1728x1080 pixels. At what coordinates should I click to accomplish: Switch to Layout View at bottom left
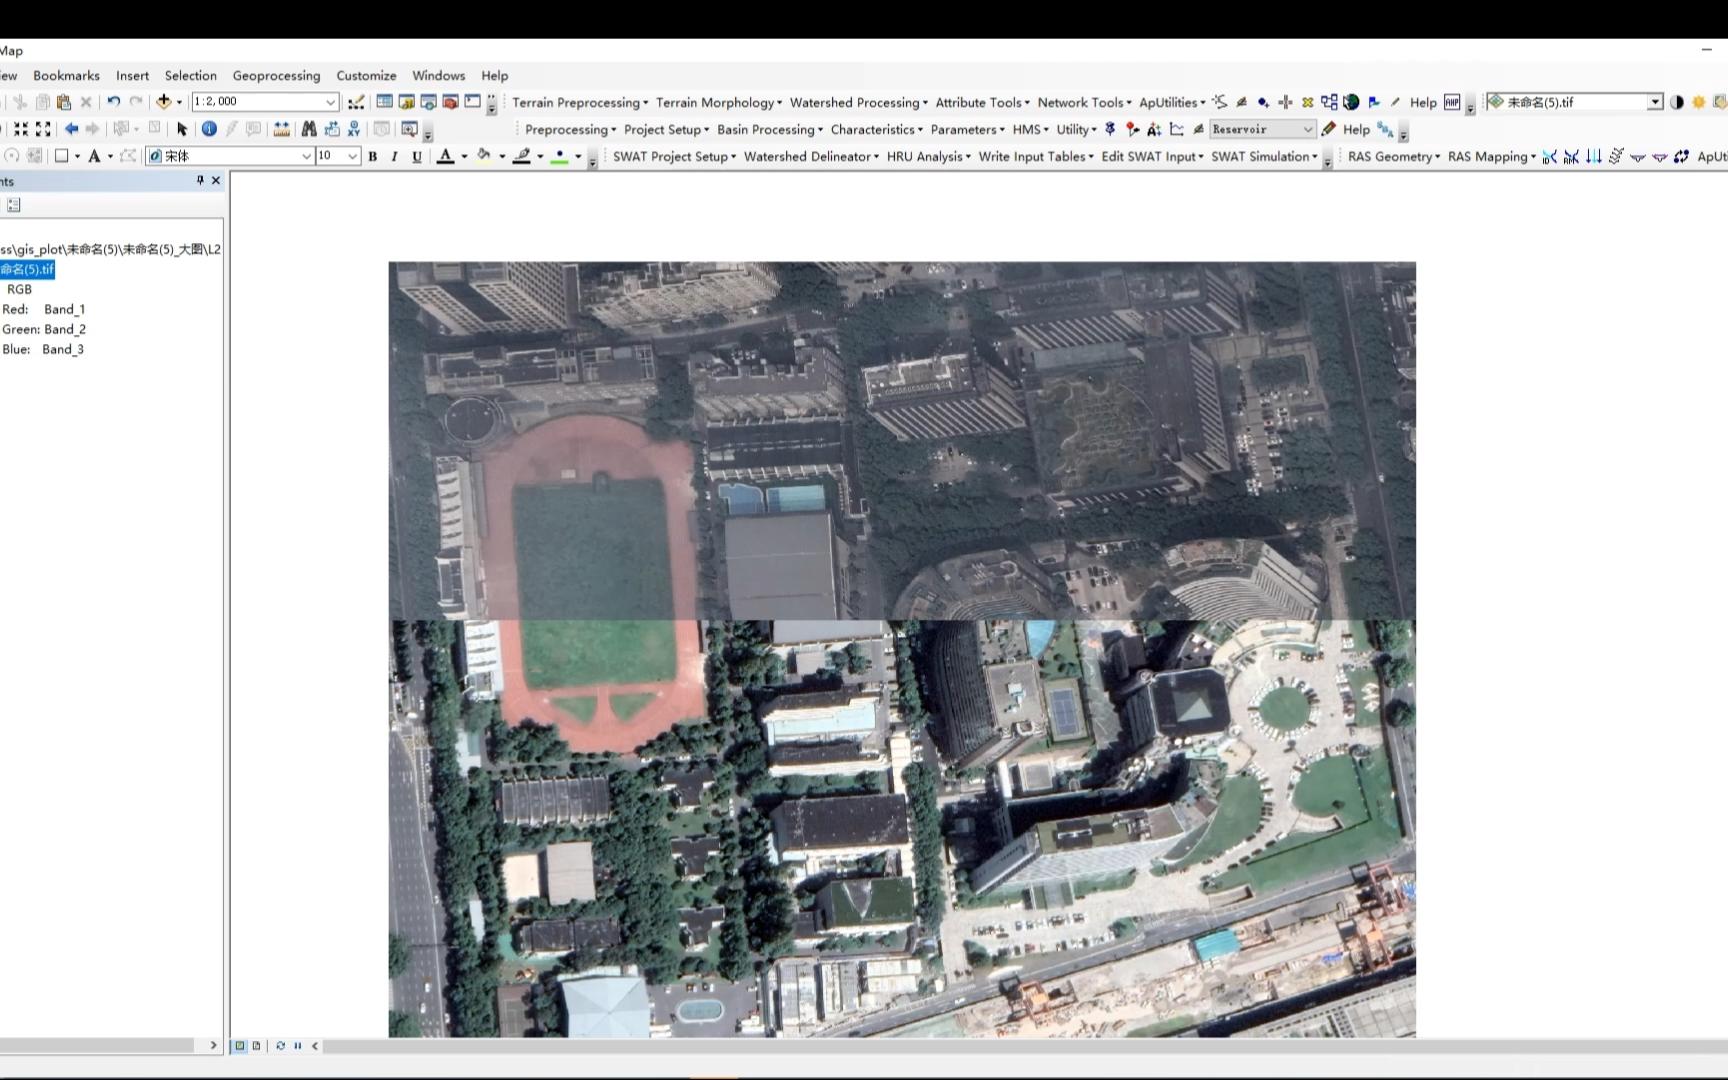257,1046
